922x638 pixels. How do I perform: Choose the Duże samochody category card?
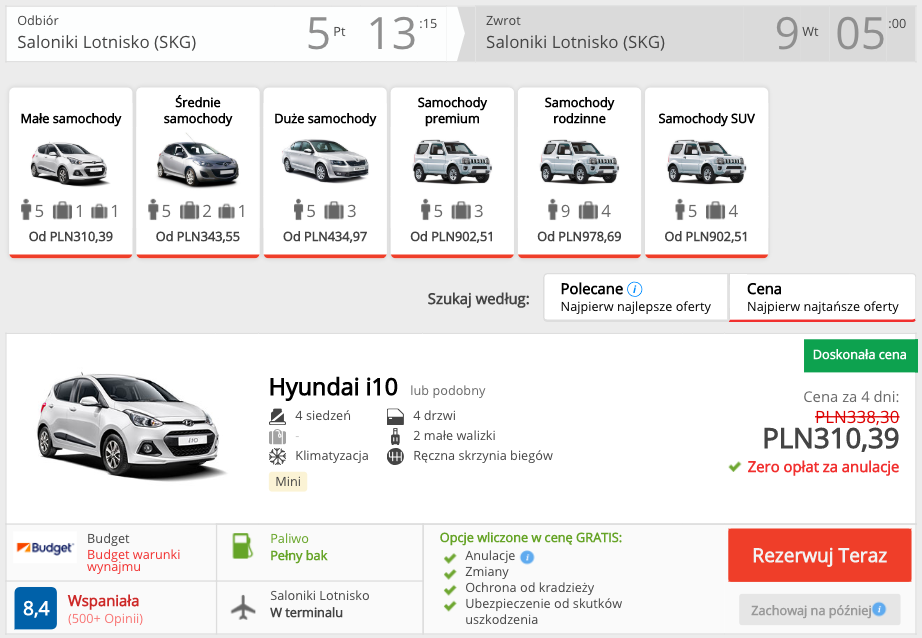(x=325, y=172)
